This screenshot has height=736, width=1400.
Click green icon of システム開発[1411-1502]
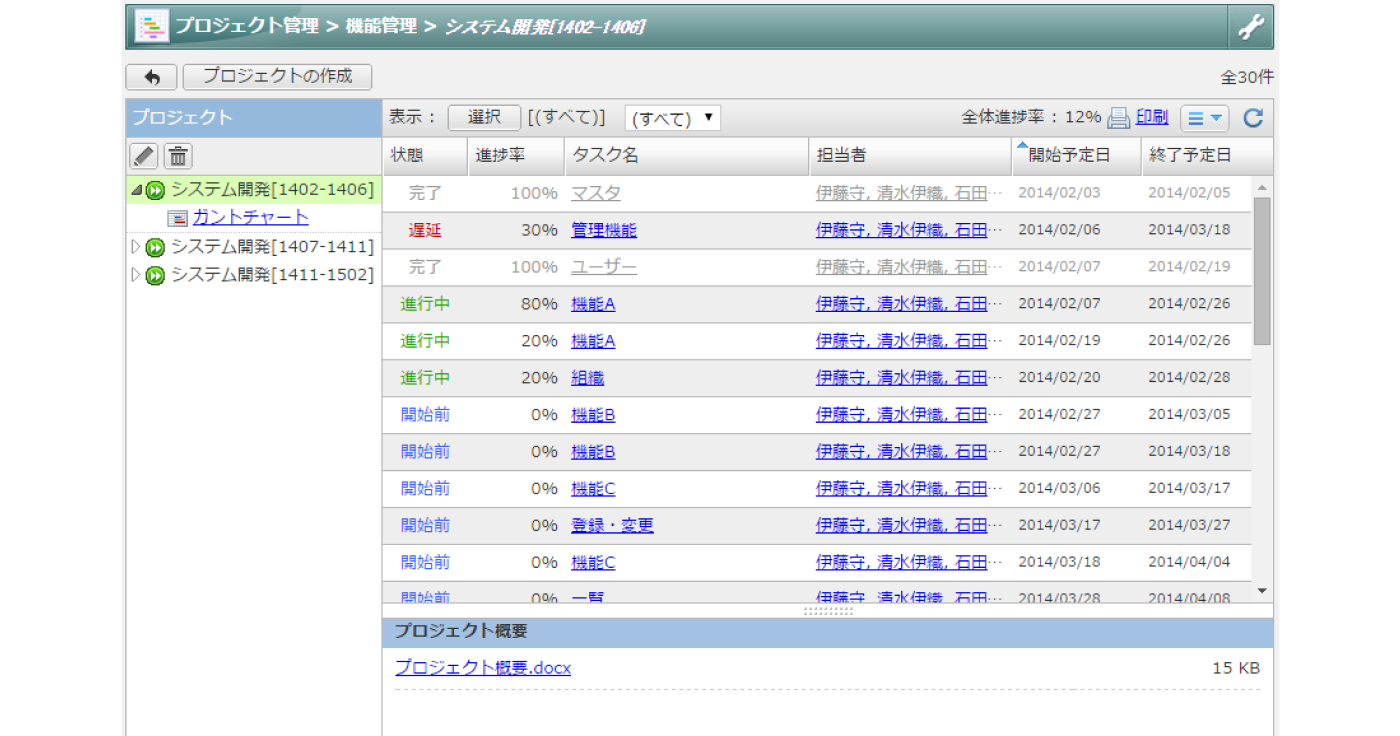pos(155,275)
